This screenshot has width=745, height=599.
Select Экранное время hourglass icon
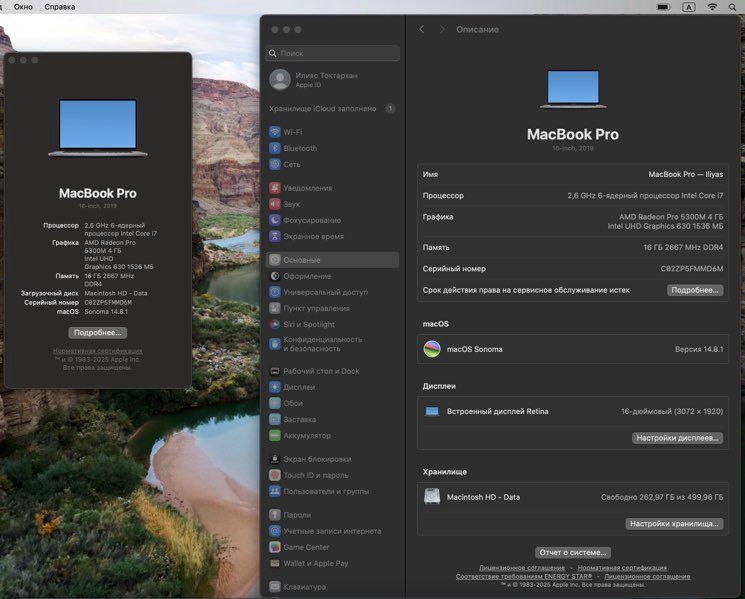click(275, 236)
